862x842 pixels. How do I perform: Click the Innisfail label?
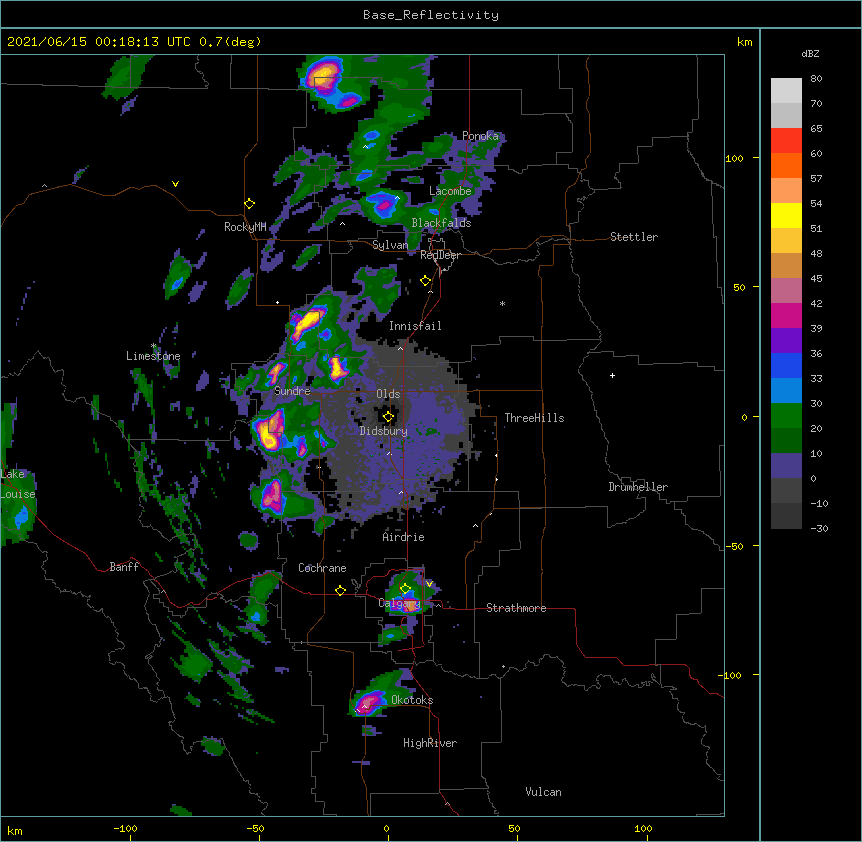[415, 326]
